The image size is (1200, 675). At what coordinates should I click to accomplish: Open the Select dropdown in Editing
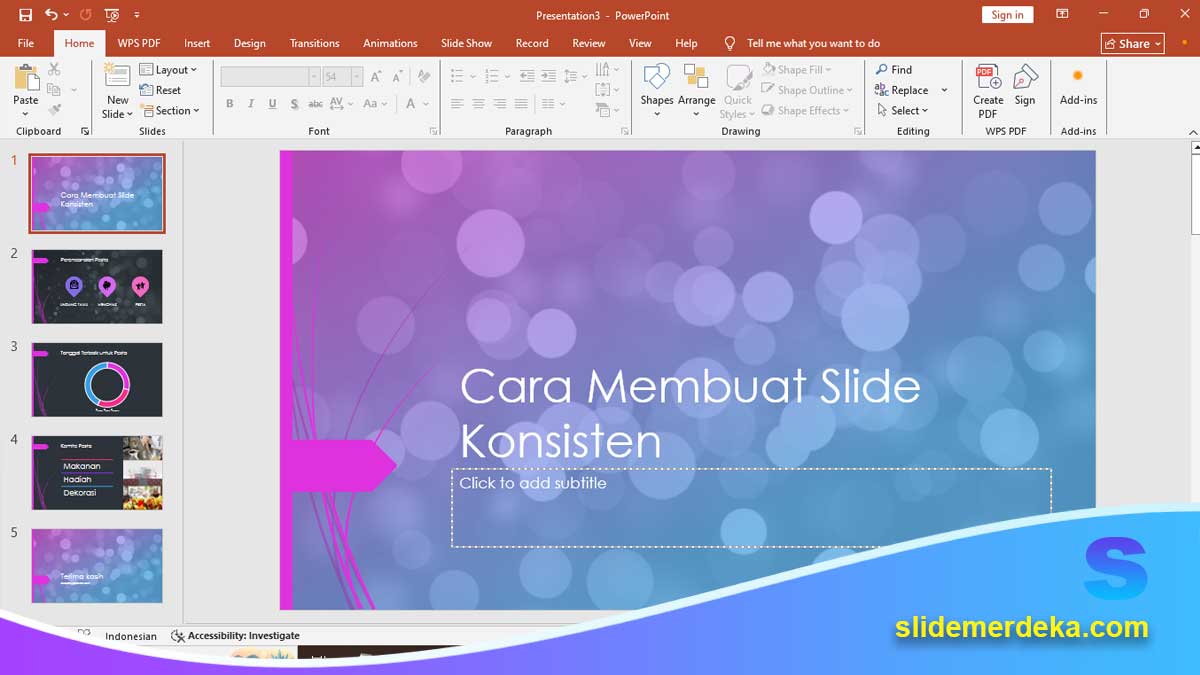click(x=903, y=111)
